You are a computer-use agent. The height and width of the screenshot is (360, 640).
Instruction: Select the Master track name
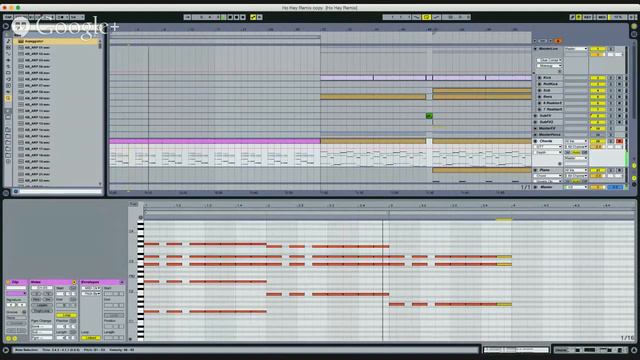pyautogui.click(x=546, y=187)
